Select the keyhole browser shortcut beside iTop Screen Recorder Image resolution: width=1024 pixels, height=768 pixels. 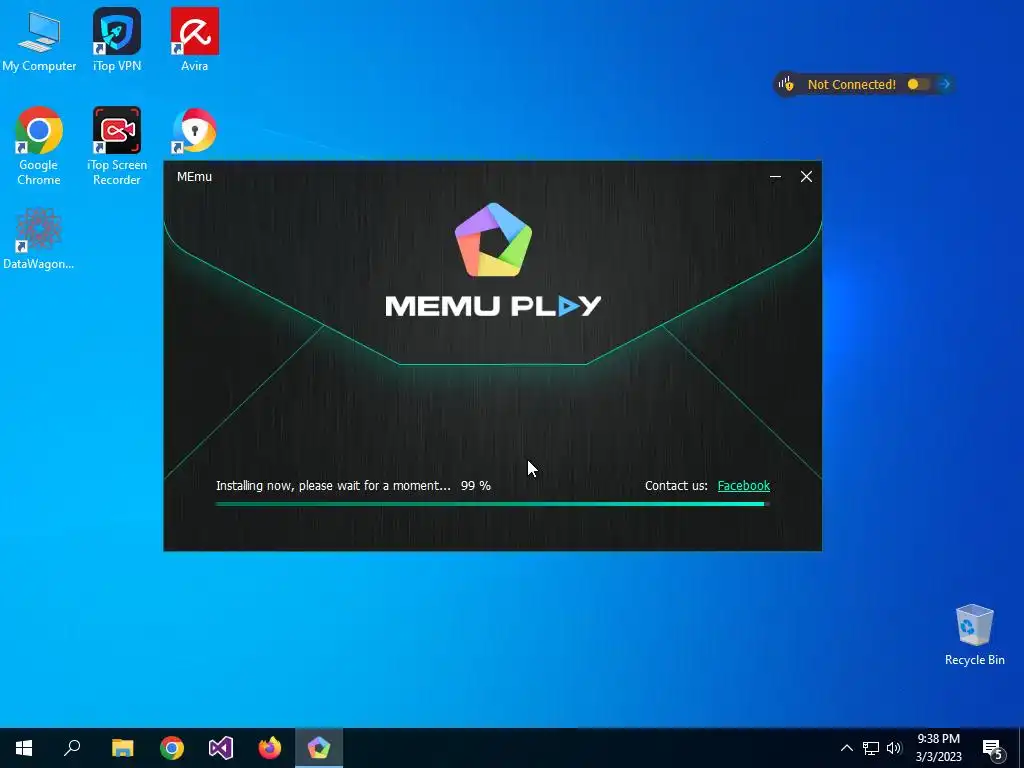click(195, 131)
